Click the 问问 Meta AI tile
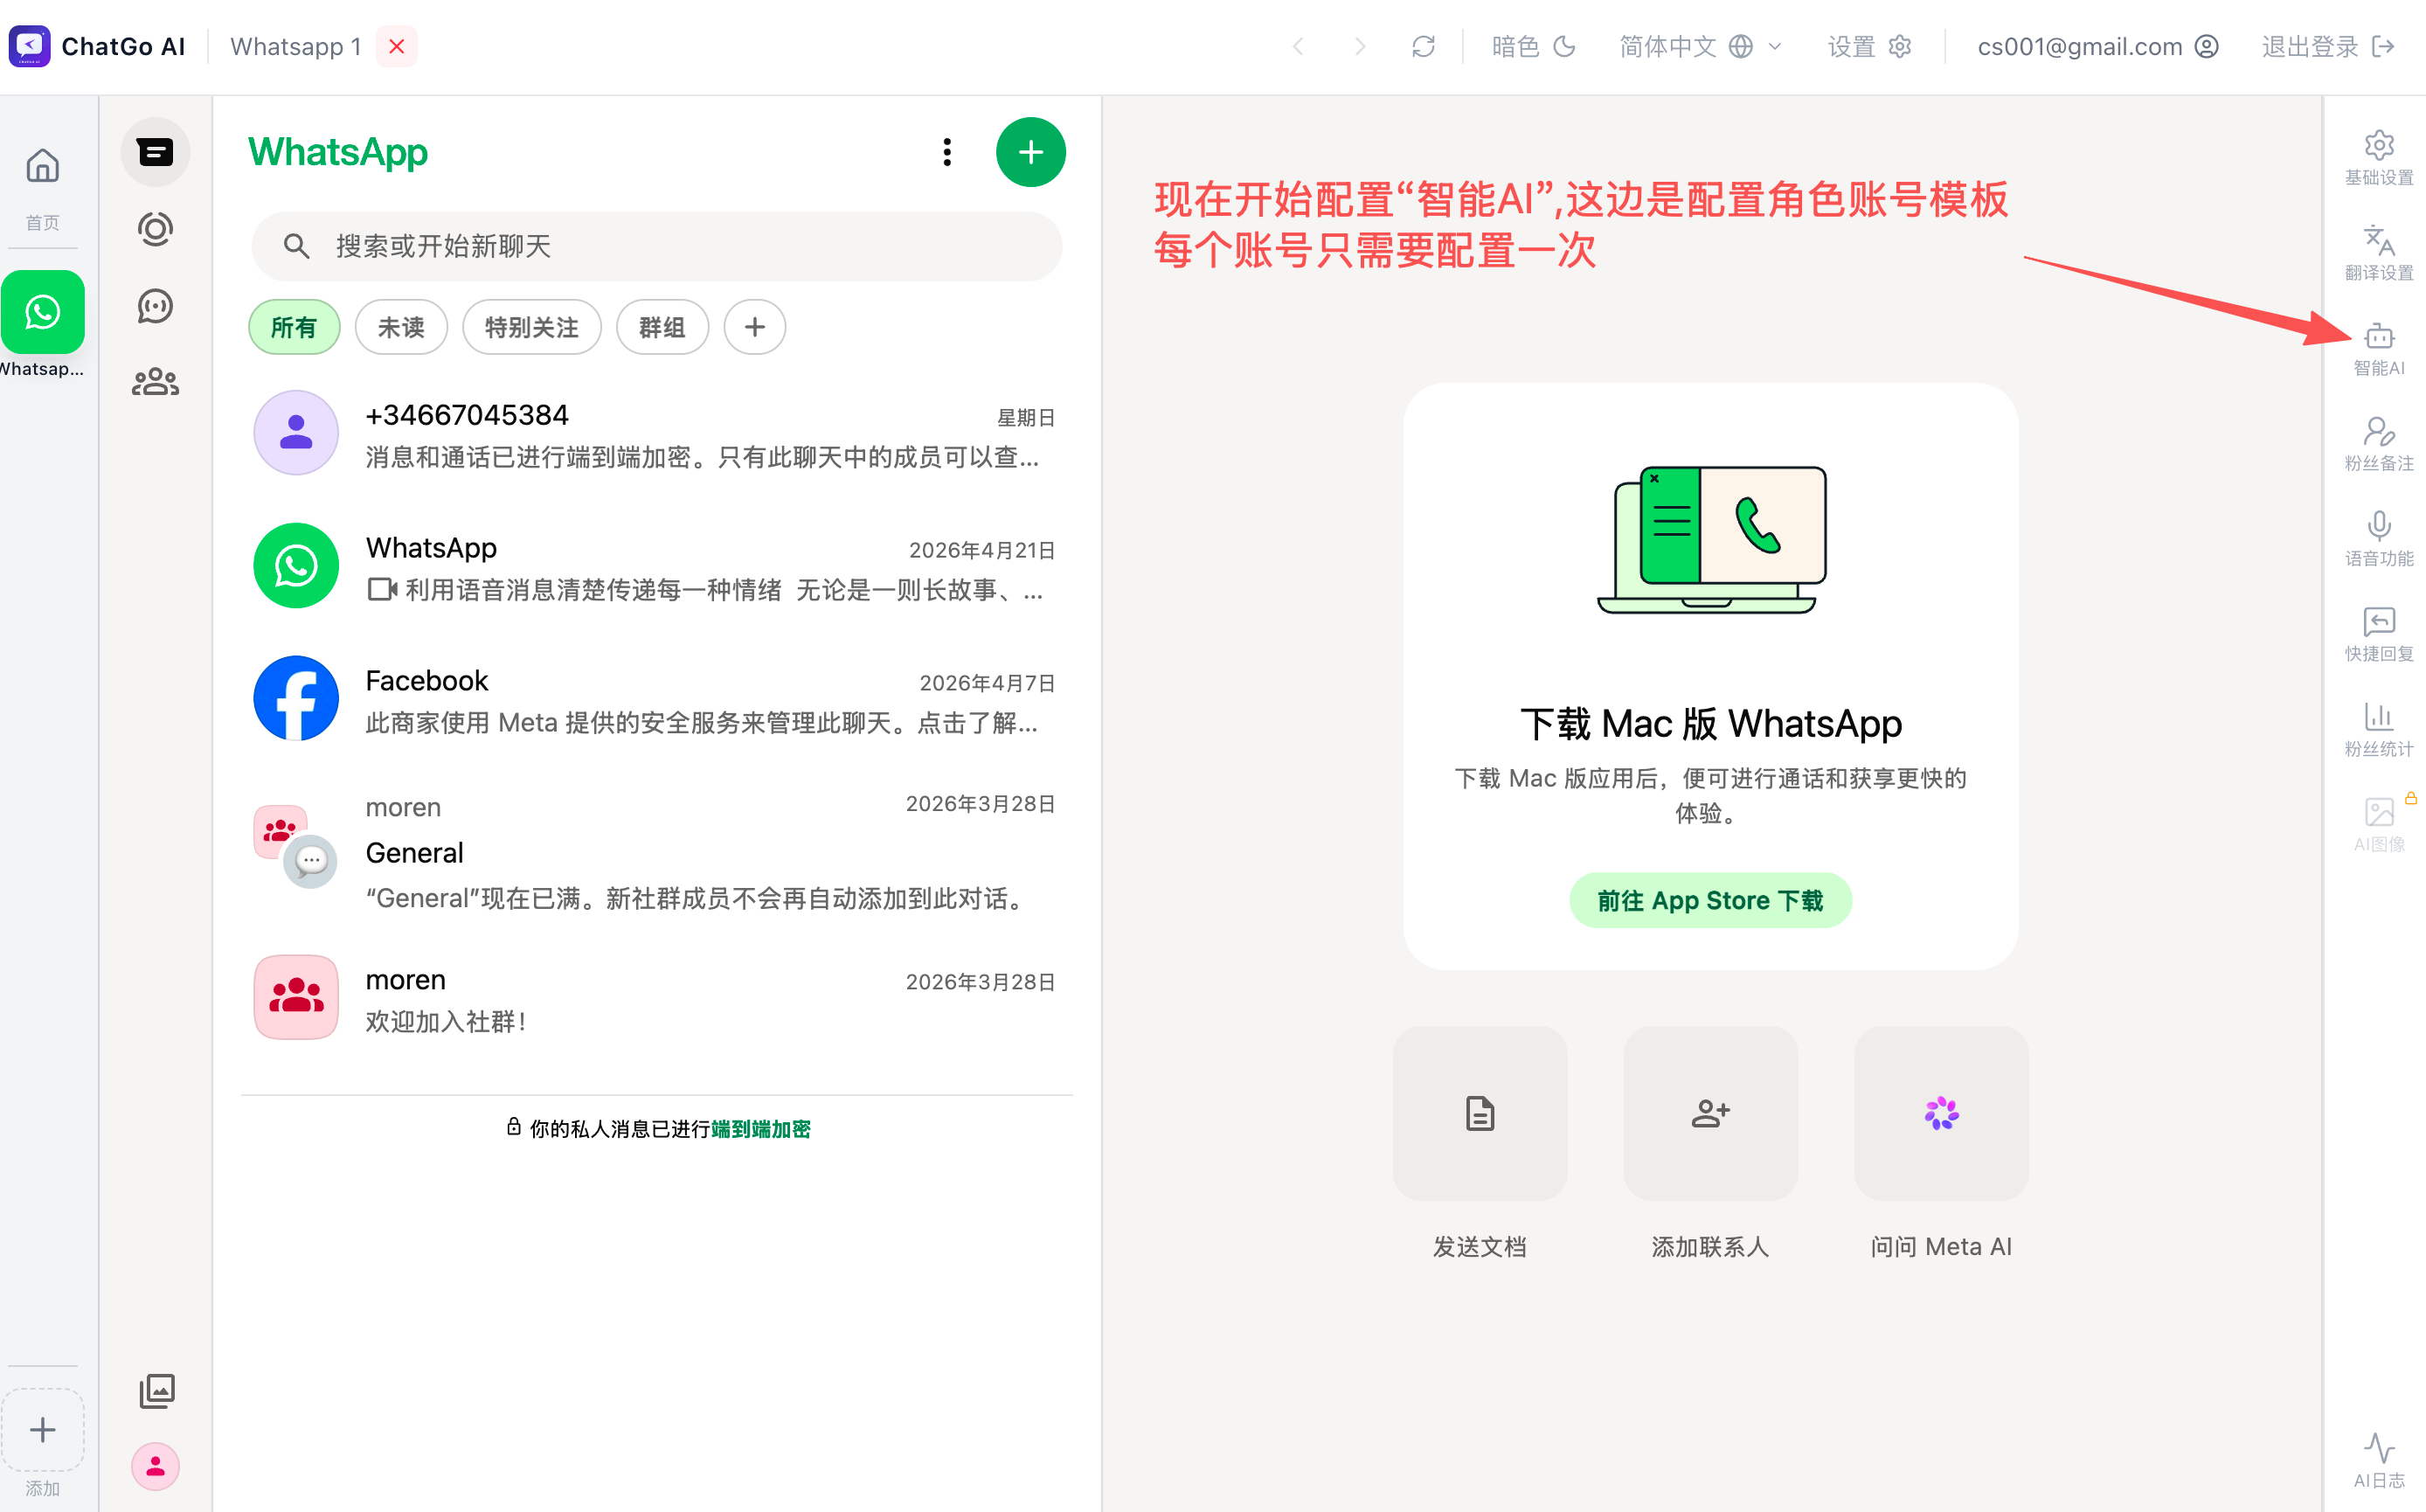 [1941, 1113]
